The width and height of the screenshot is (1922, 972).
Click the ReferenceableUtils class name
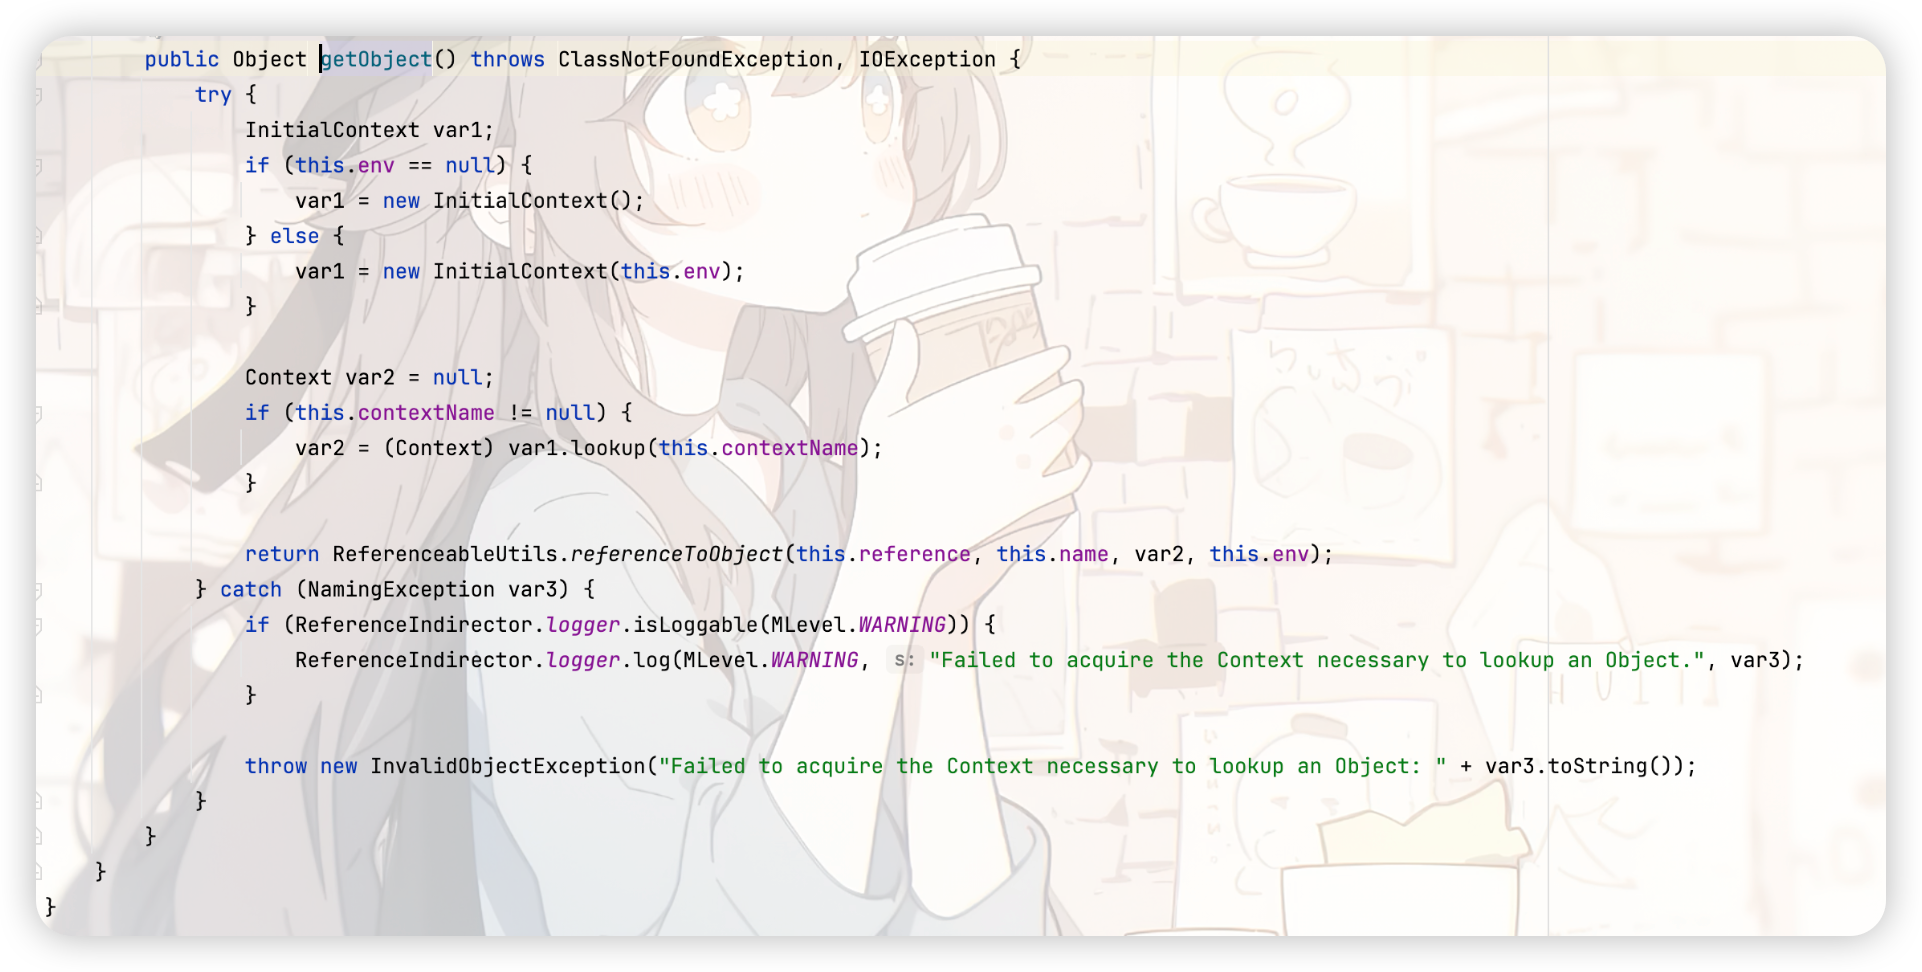pos(445,554)
